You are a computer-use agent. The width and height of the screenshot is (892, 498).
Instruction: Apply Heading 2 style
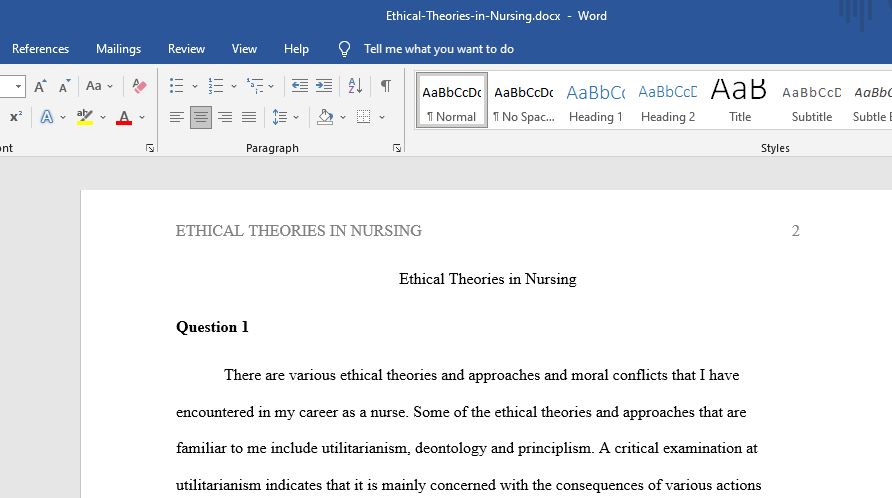[x=668, y=101]
